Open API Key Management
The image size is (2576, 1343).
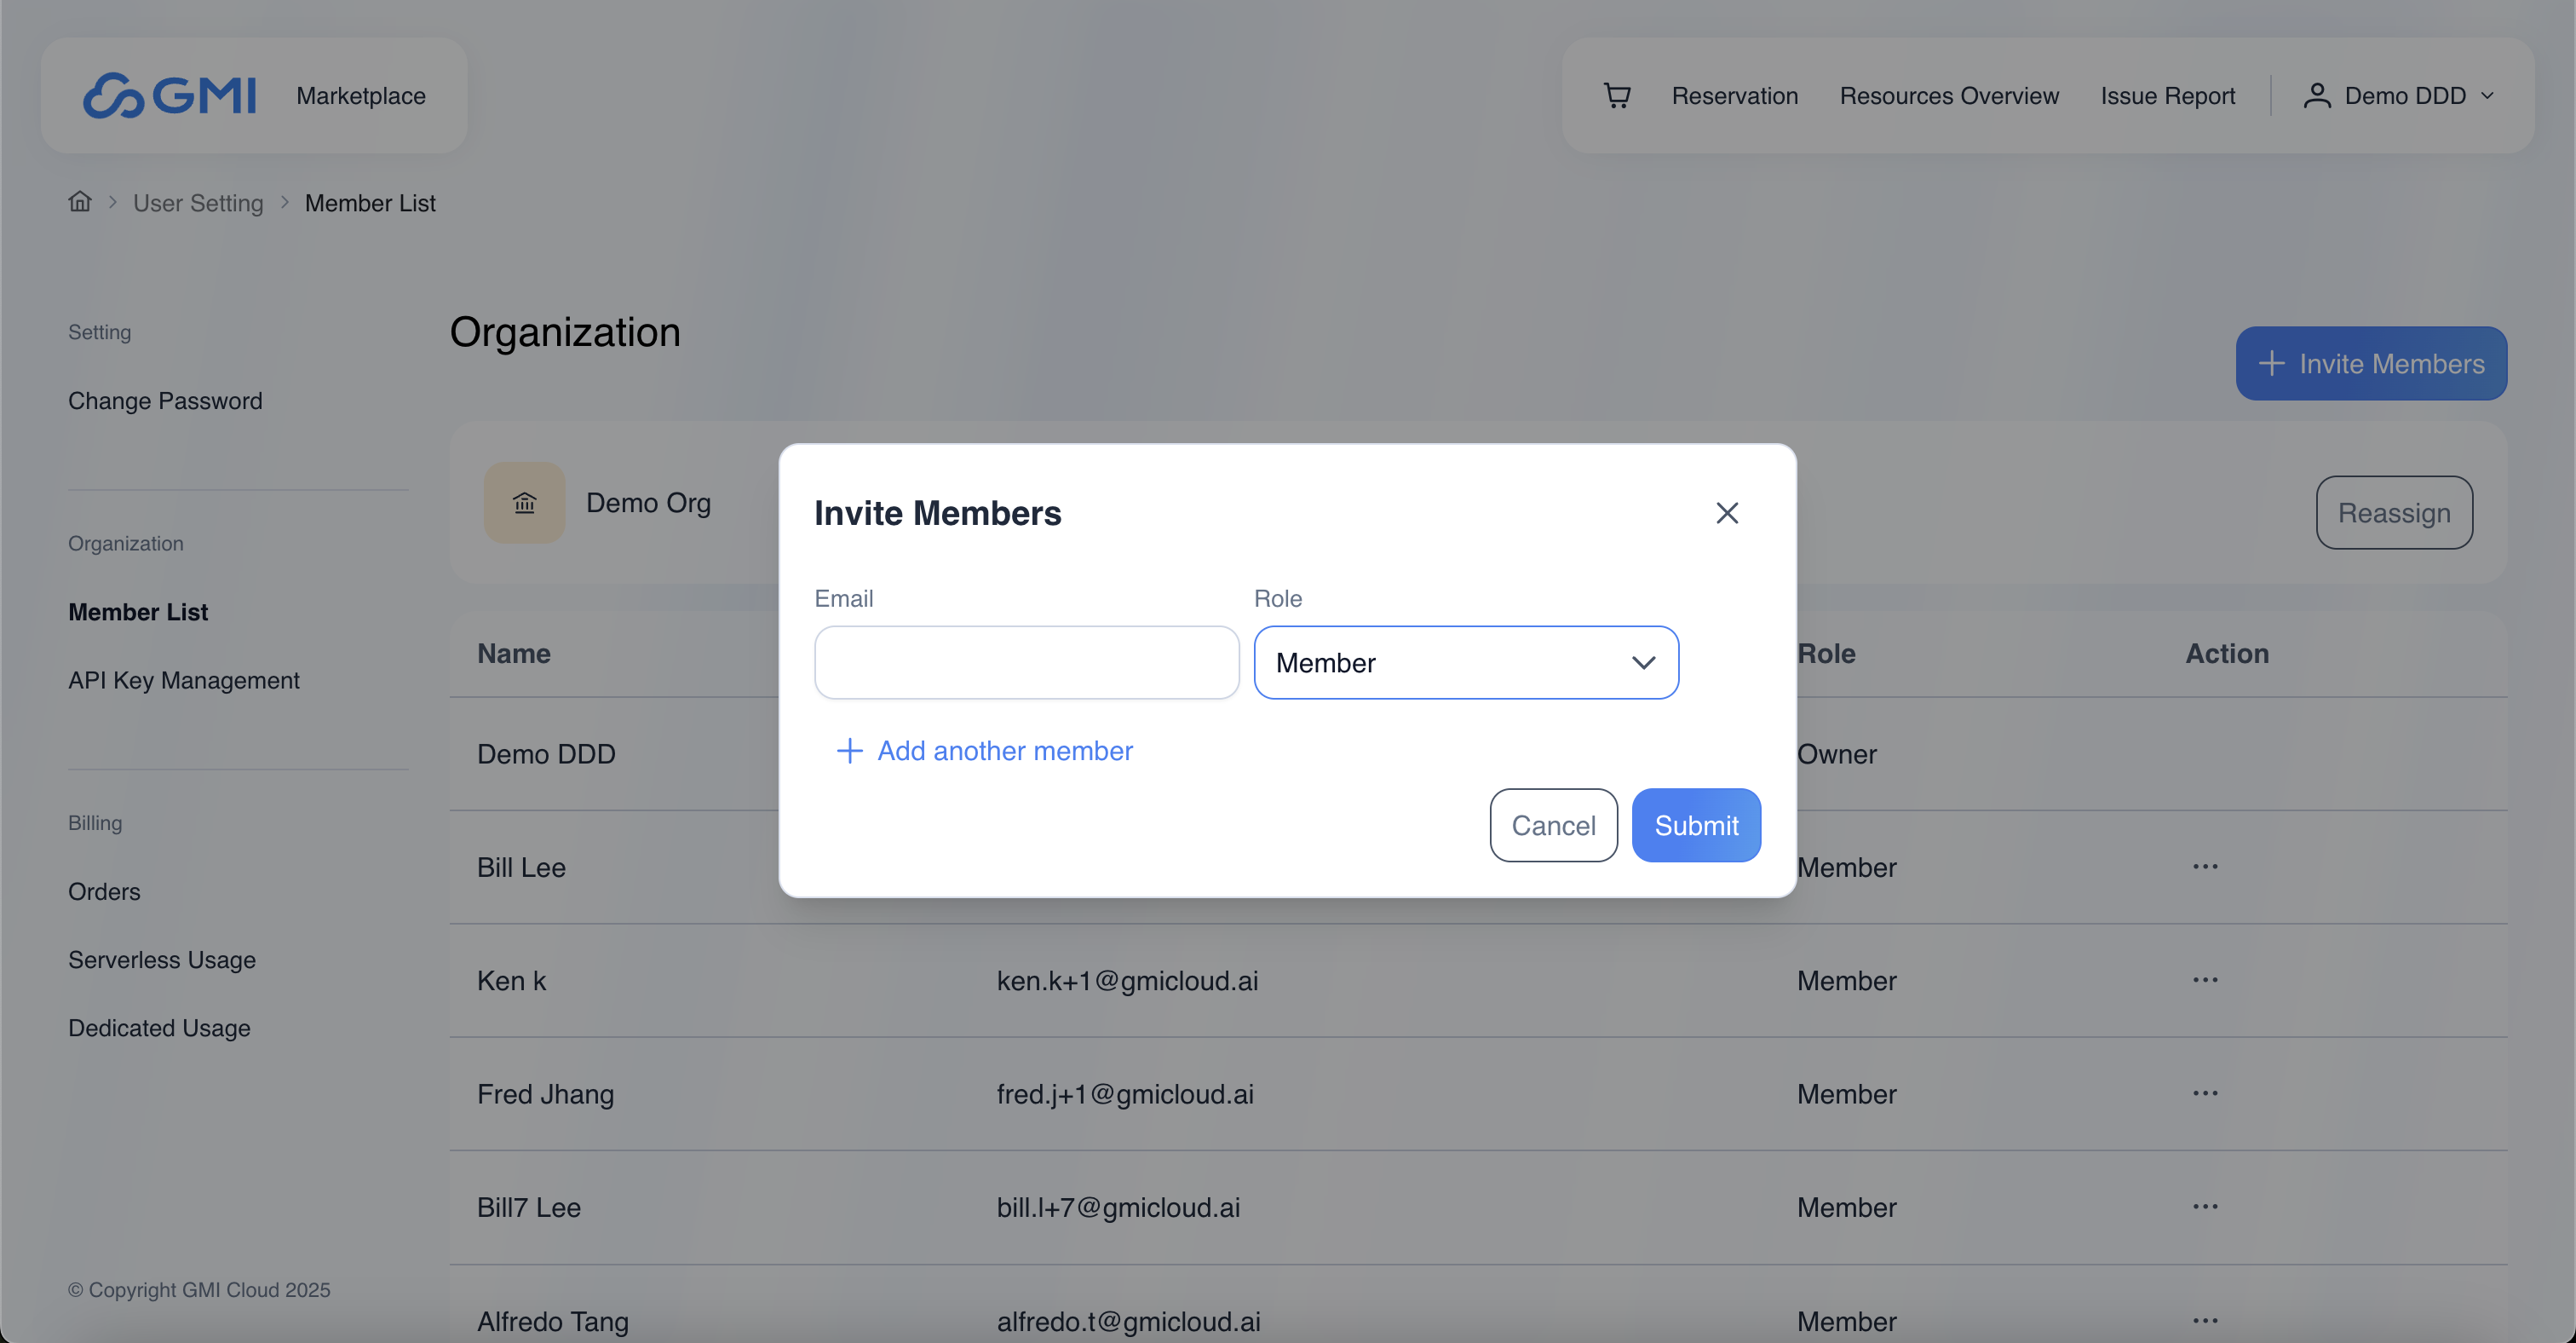click(184, 680)
